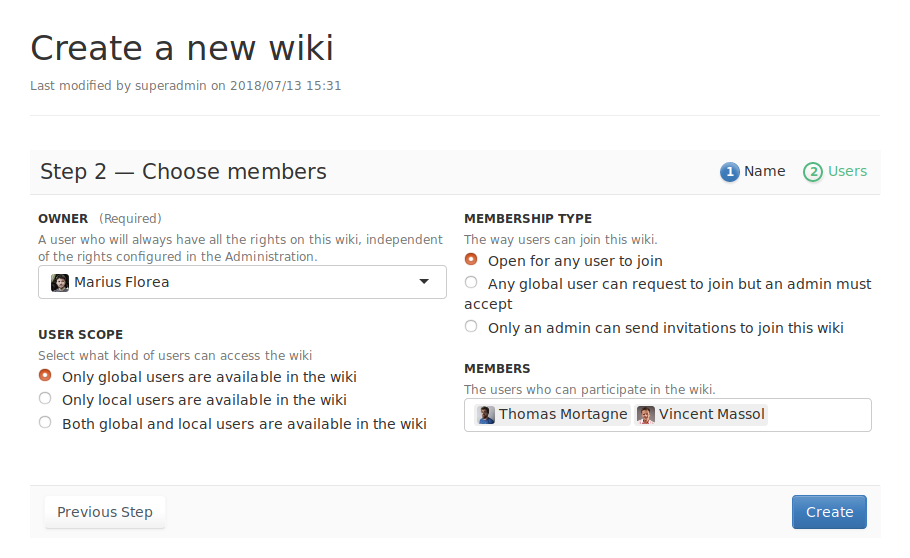Choose 'Any global user can request to join'

[x=471, y=283]
